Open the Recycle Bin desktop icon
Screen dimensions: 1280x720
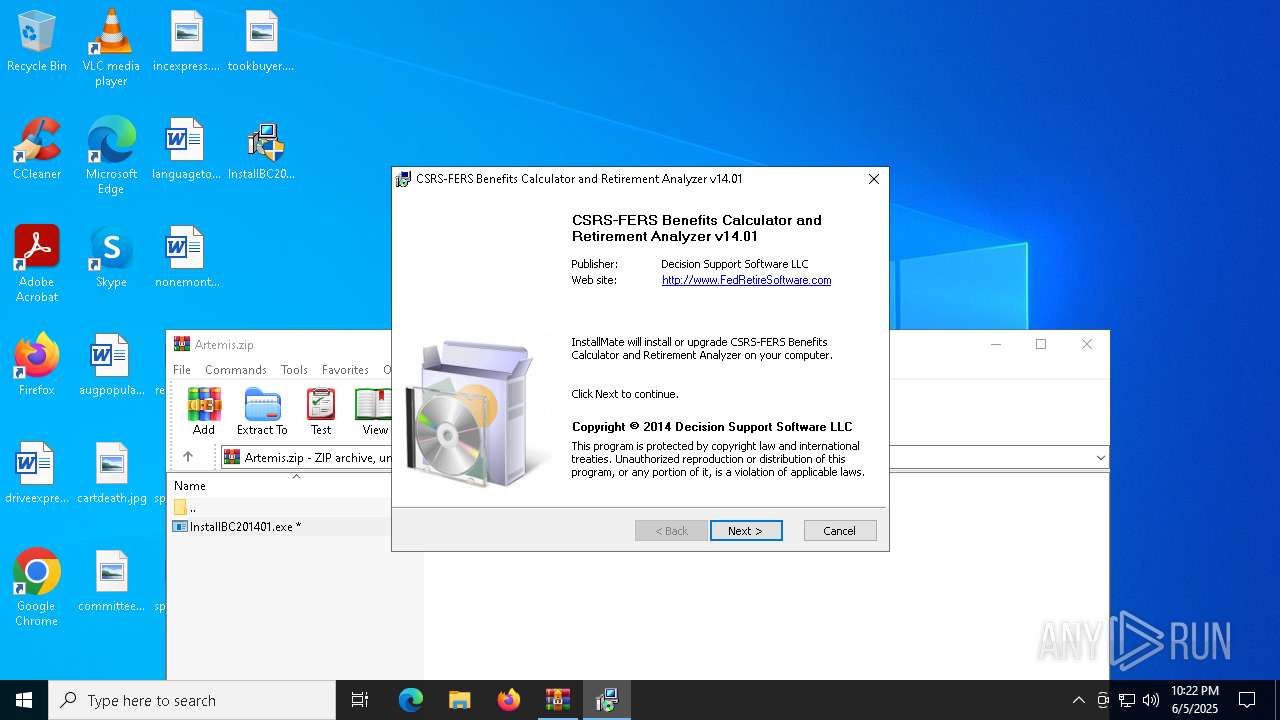37,42
